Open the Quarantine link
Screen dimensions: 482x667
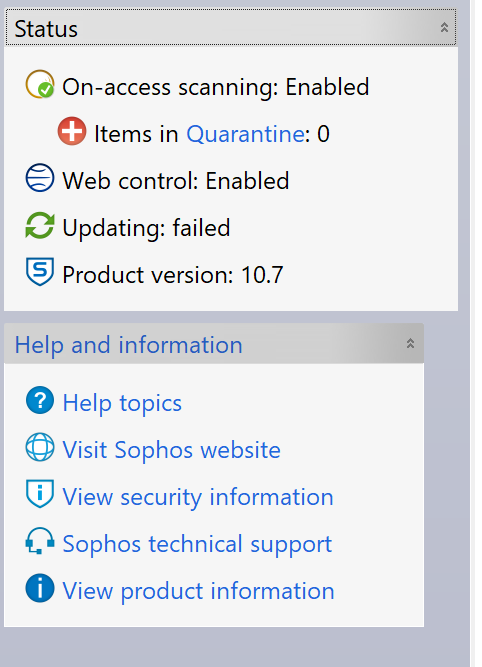coord(245,134)
